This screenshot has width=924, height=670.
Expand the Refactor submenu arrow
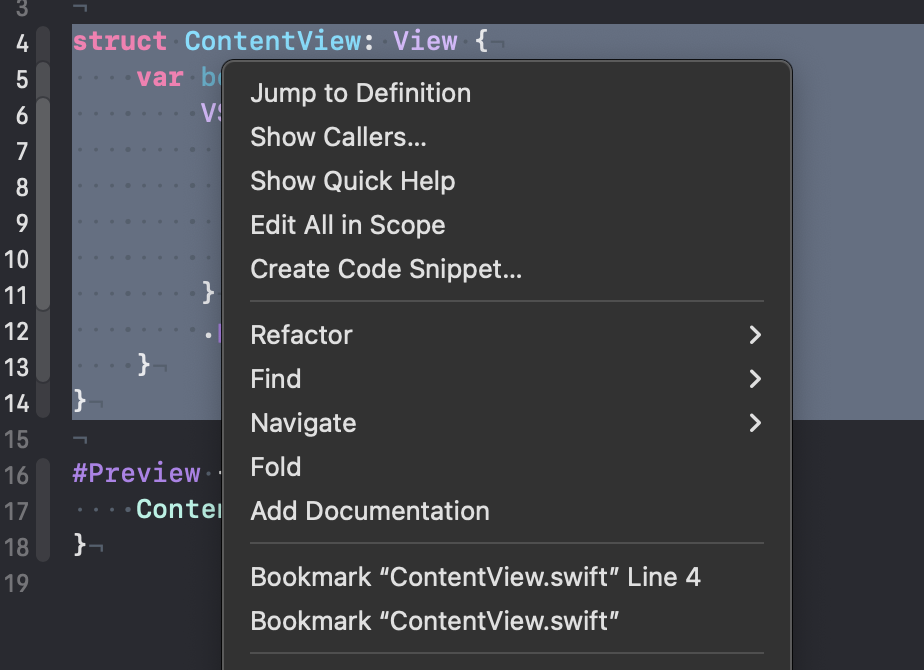755,335
